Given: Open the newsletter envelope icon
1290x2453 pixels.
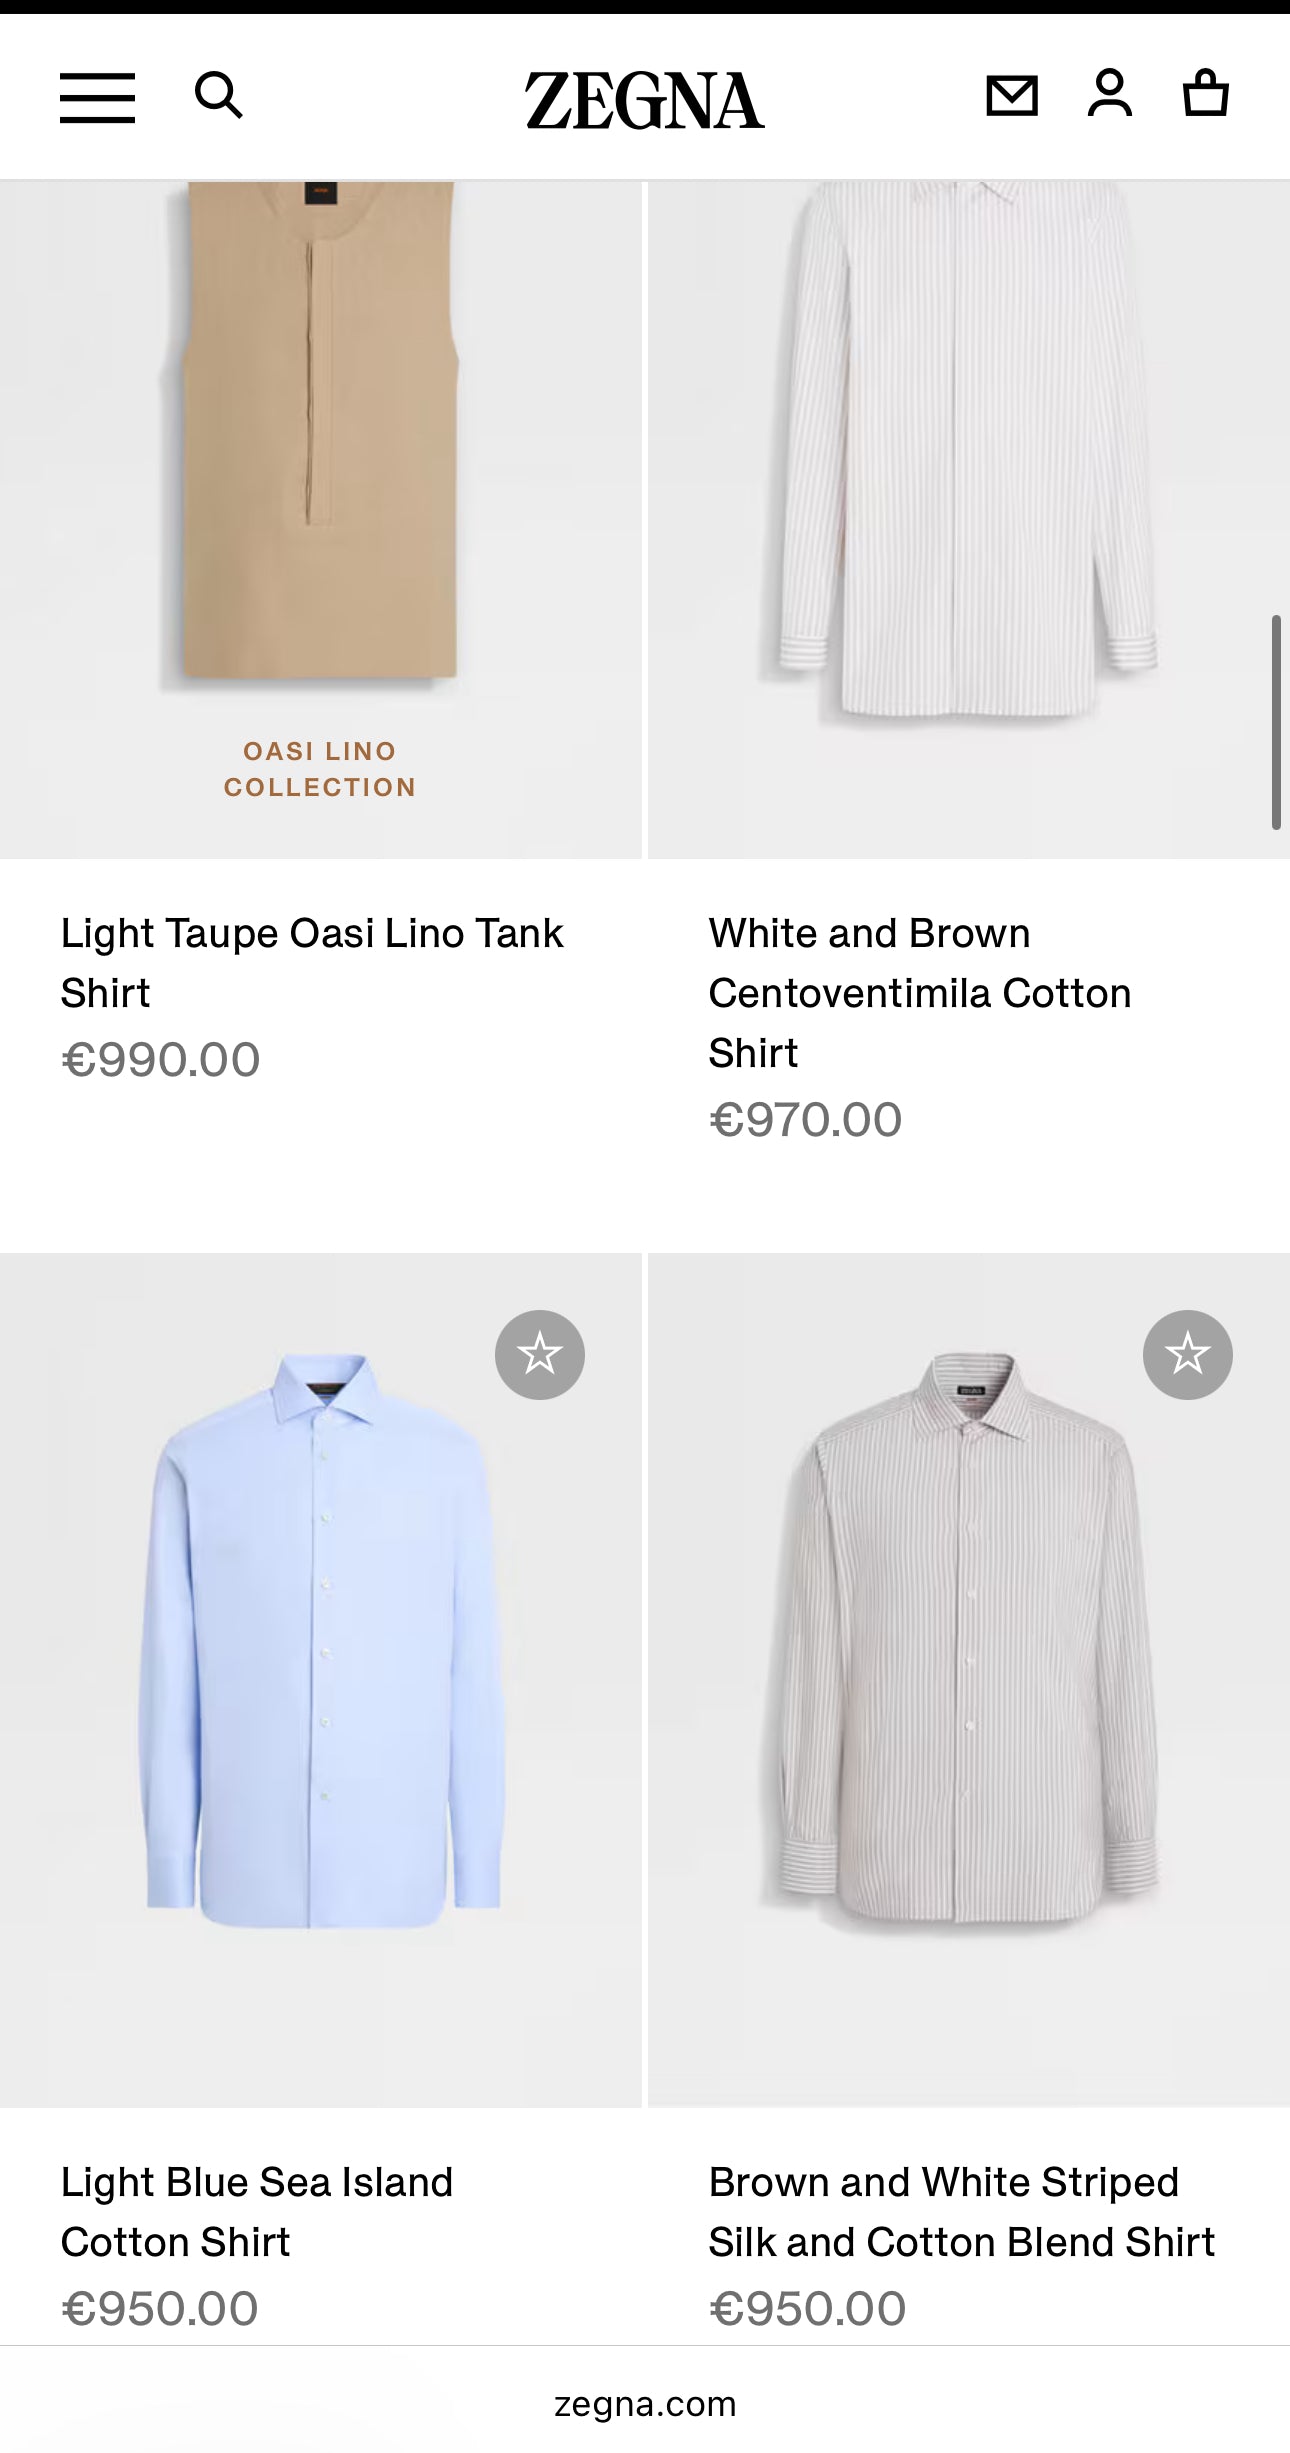Looking at the screenshot, I should [x=1011, y=96].
